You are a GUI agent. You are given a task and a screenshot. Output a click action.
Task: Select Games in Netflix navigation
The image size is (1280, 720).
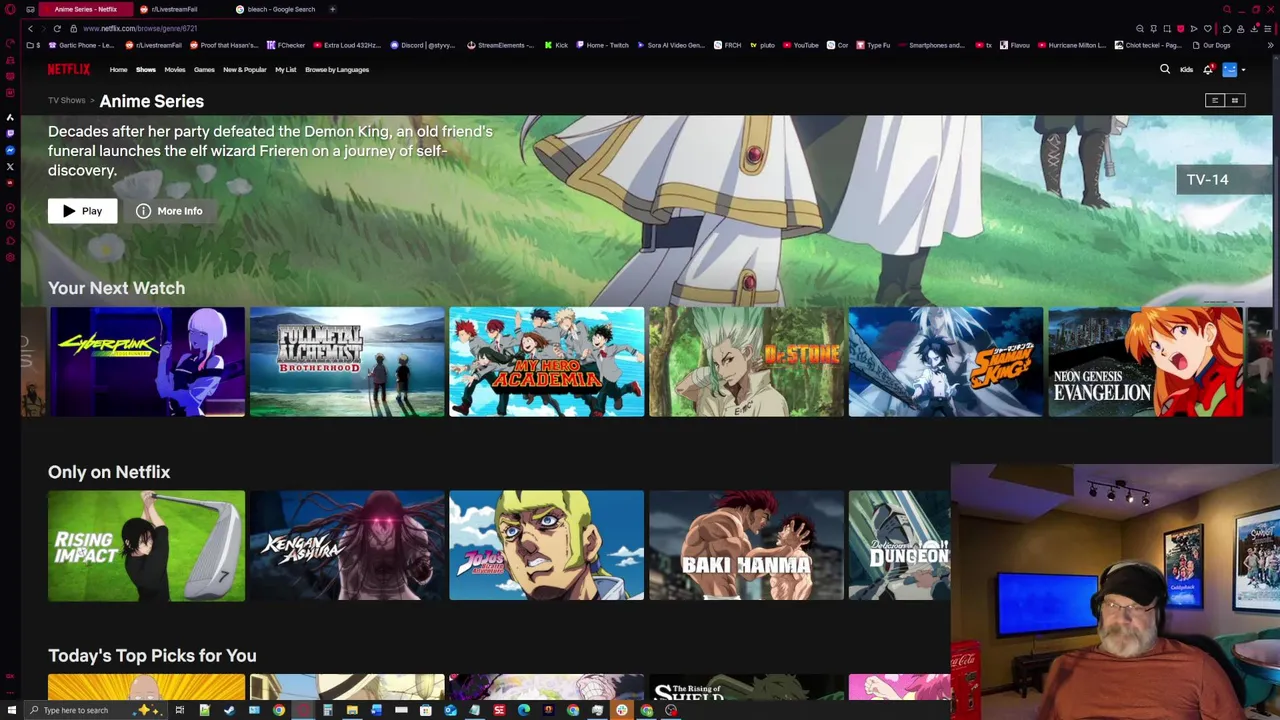click(204, 70)
